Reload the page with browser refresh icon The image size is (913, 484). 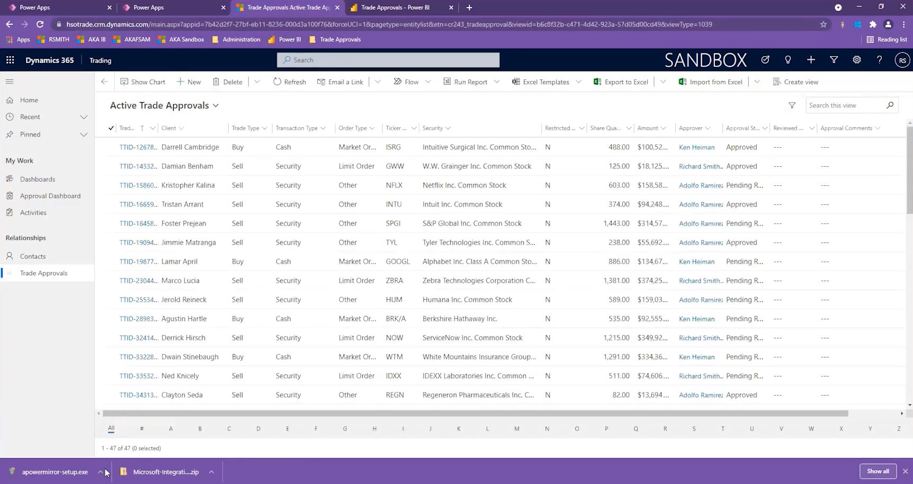40,24
